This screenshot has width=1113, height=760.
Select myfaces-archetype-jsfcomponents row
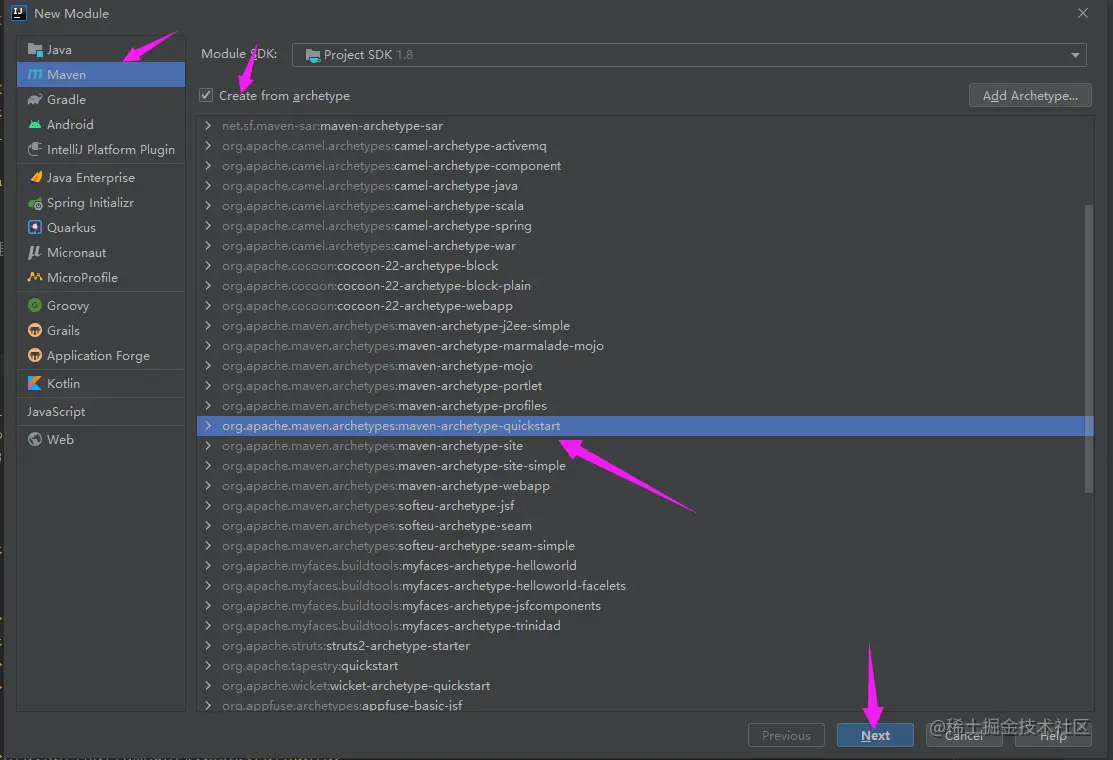645,606
